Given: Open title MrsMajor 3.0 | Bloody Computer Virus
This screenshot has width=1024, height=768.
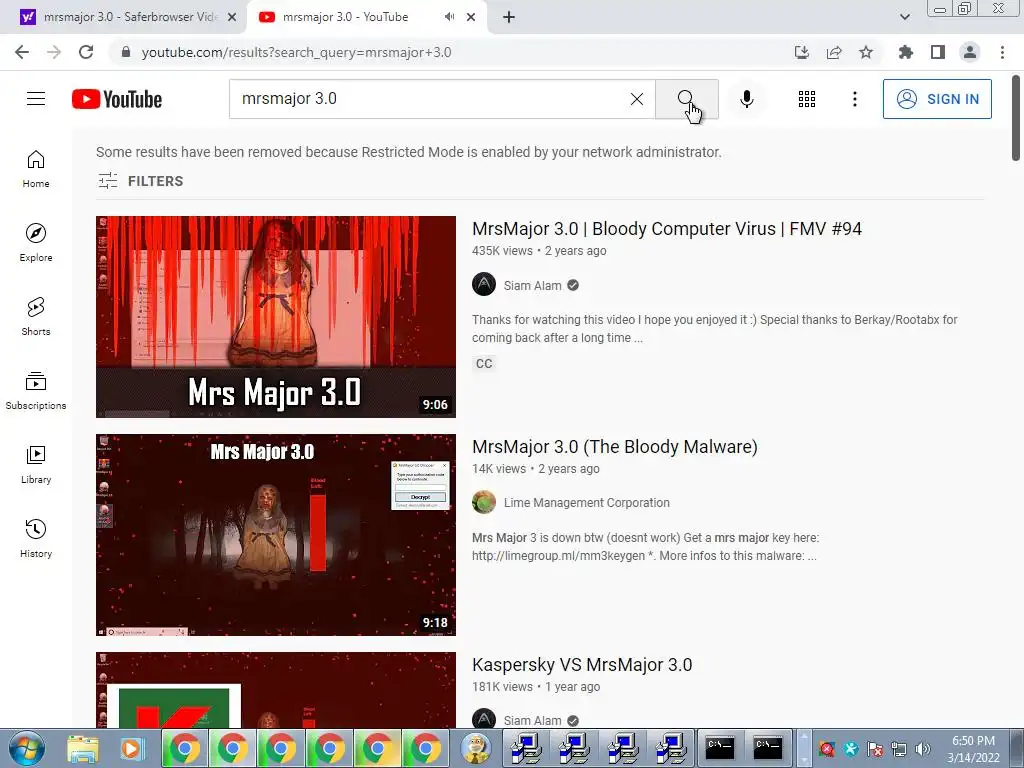Looking at the screenshot, I should (x=666, y=229).
